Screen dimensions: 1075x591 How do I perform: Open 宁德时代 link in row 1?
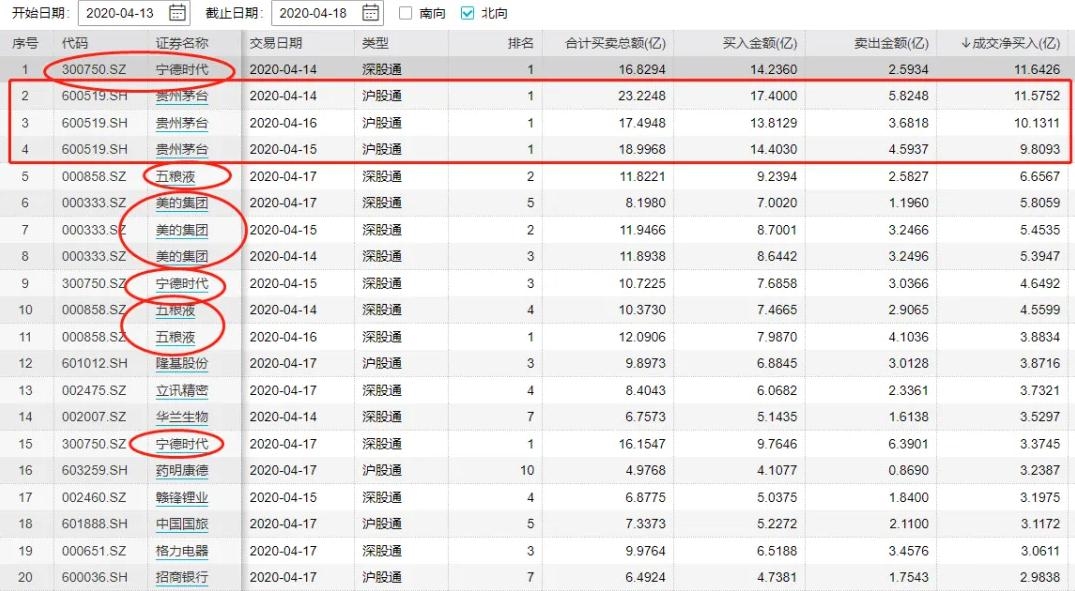click(182, 69)
